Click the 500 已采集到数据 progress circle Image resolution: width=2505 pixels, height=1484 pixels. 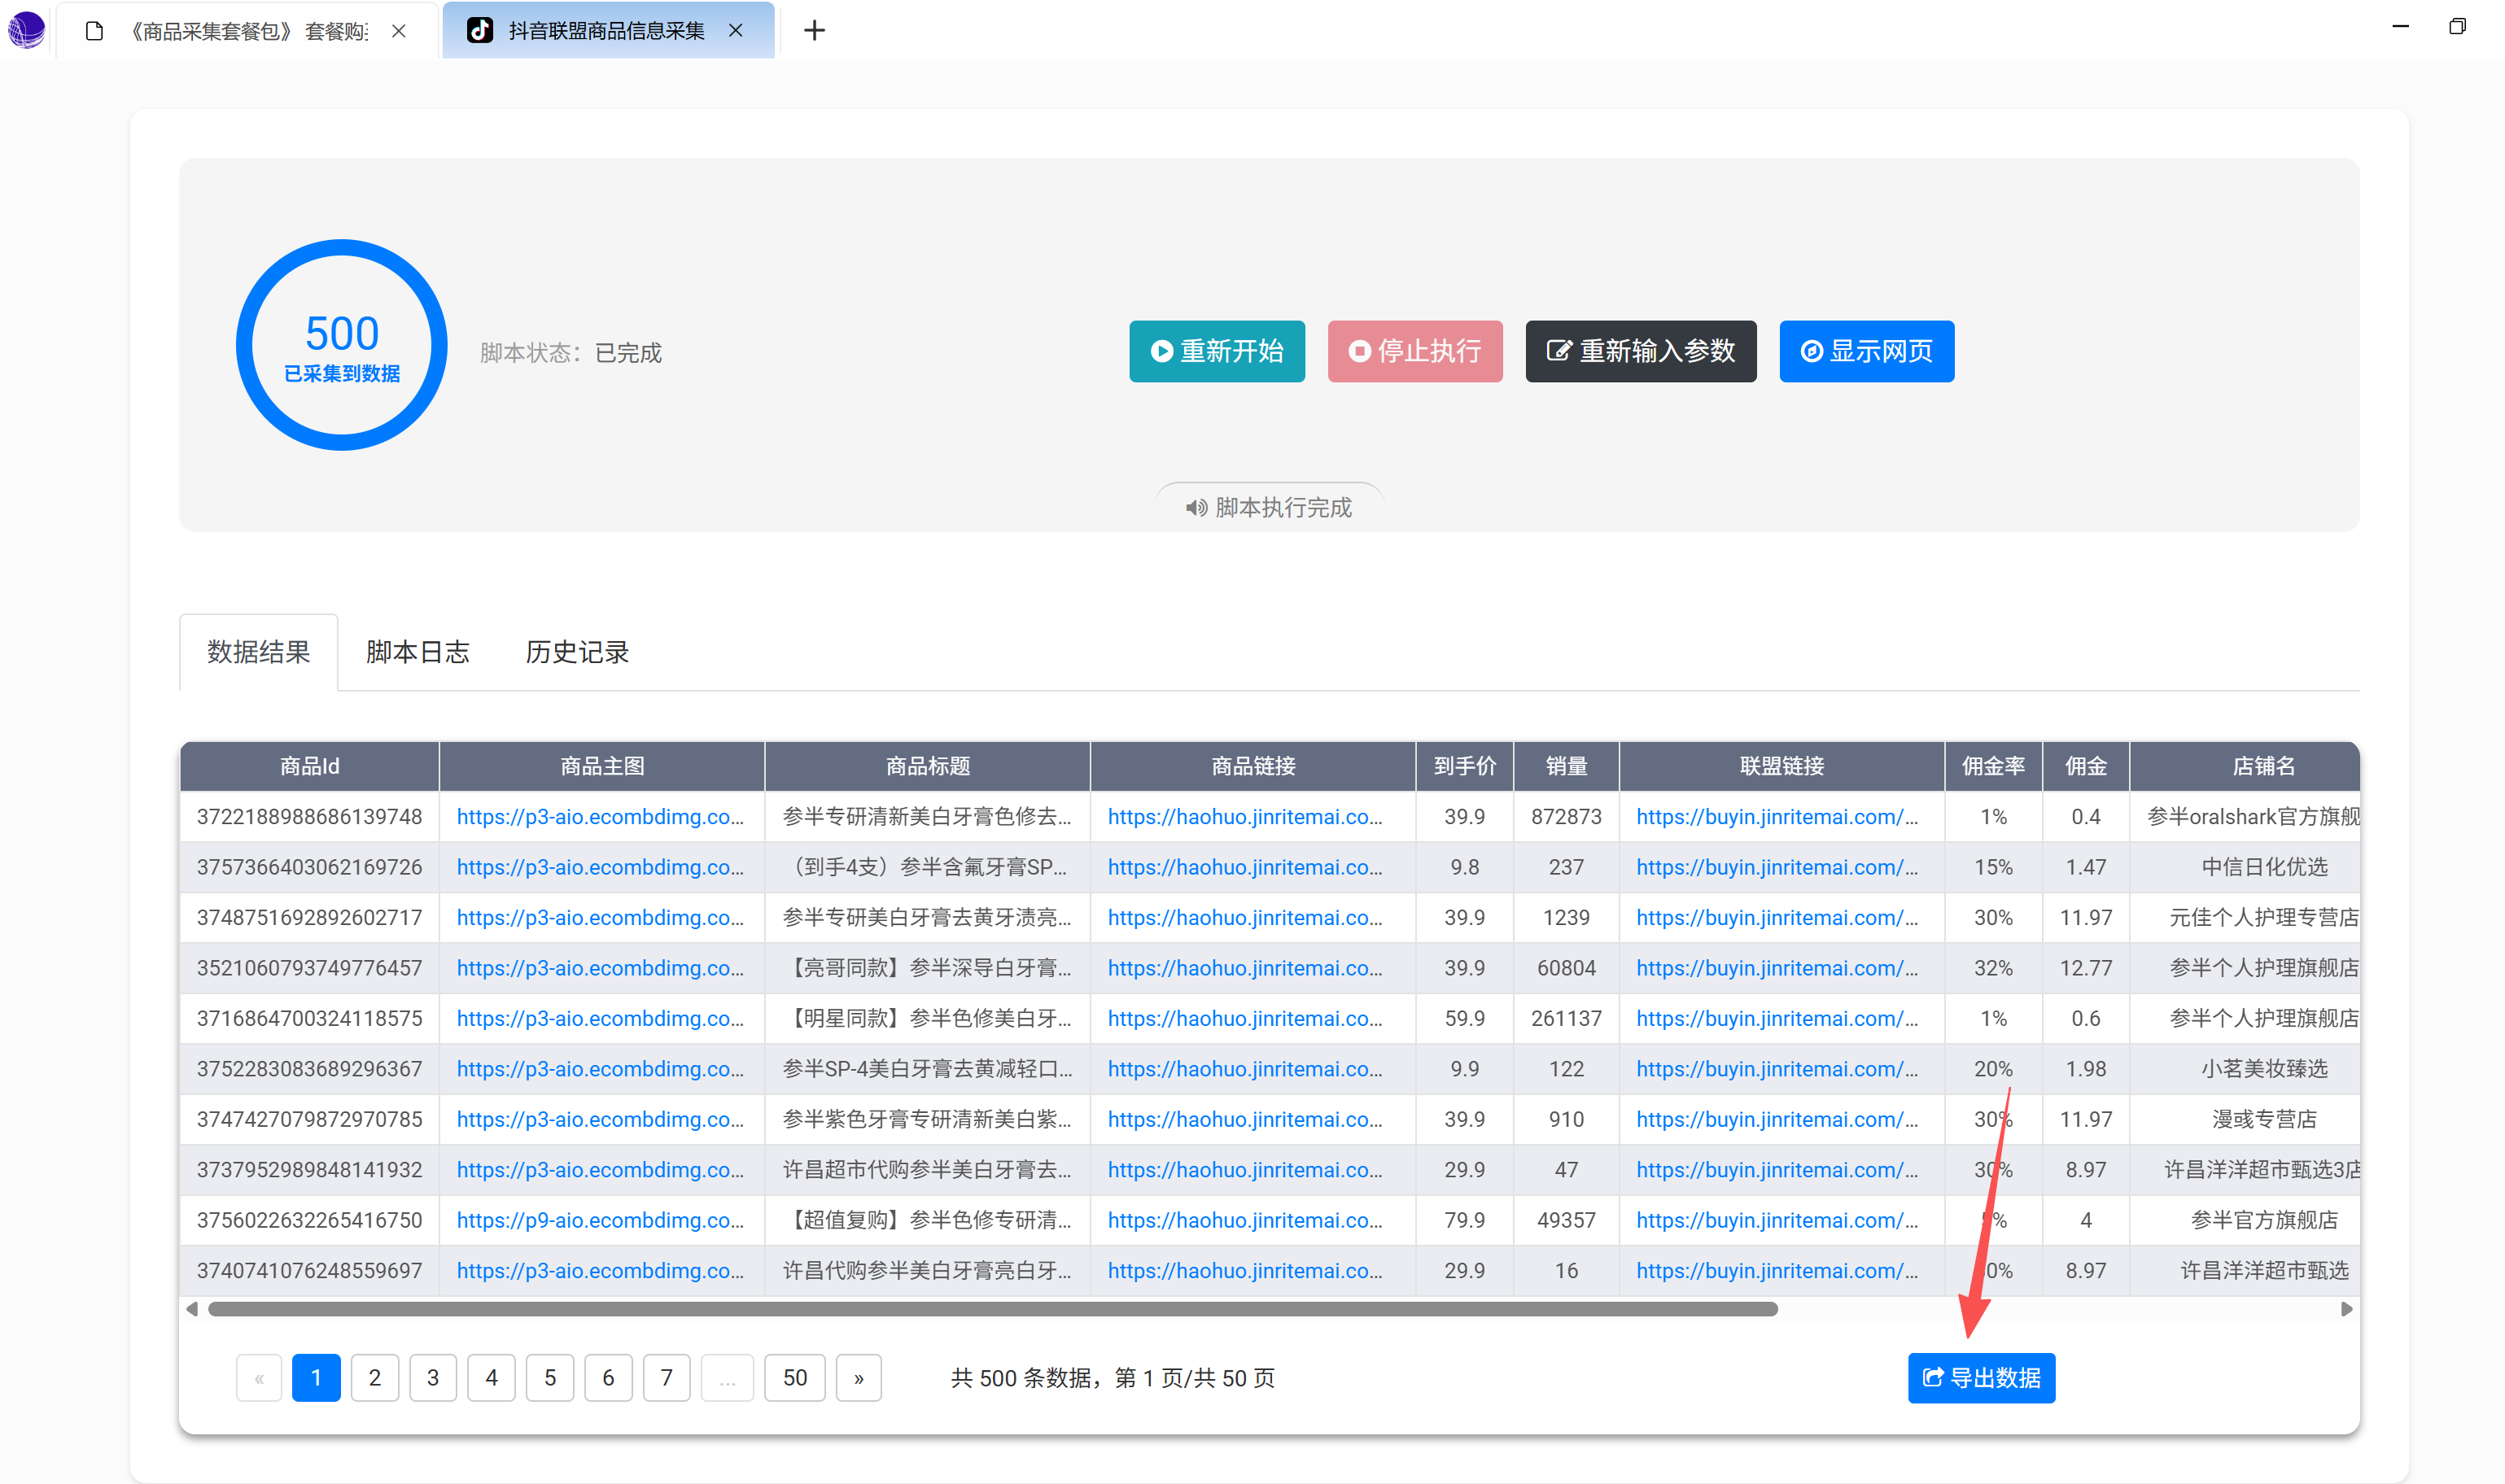(342, 345)
